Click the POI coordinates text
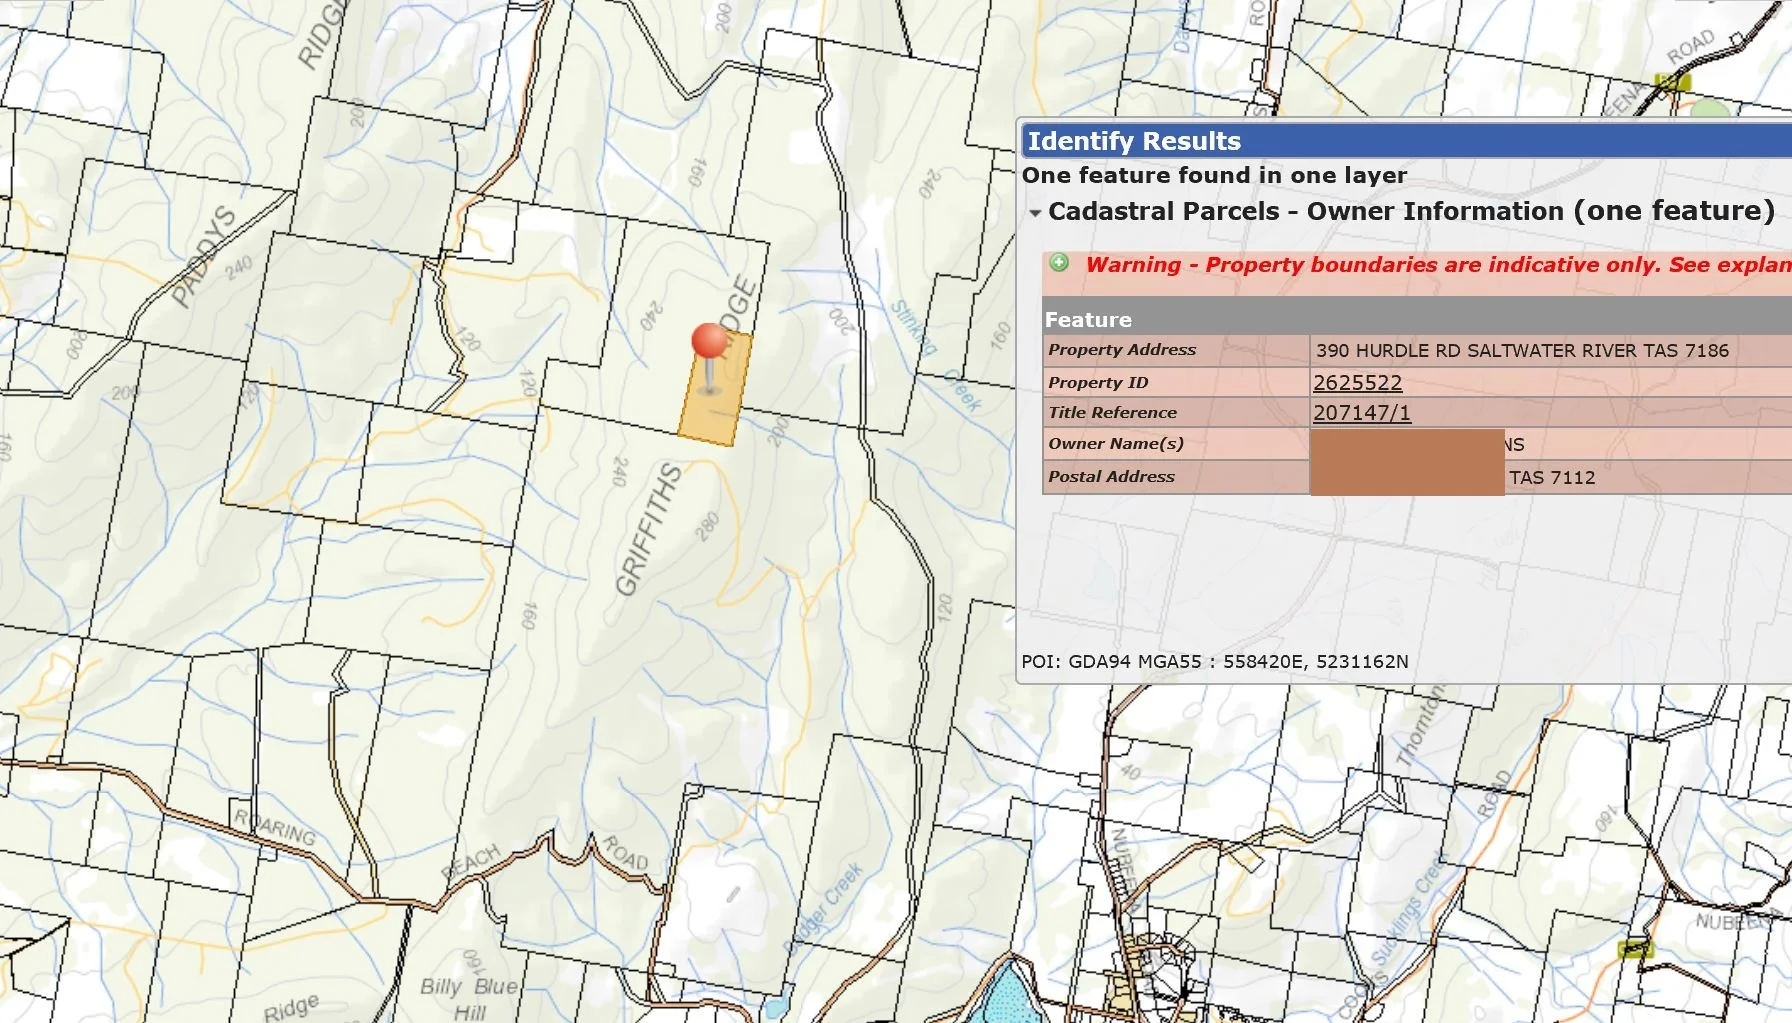Viewport: 1792px width, 1023px height. 1214,661
